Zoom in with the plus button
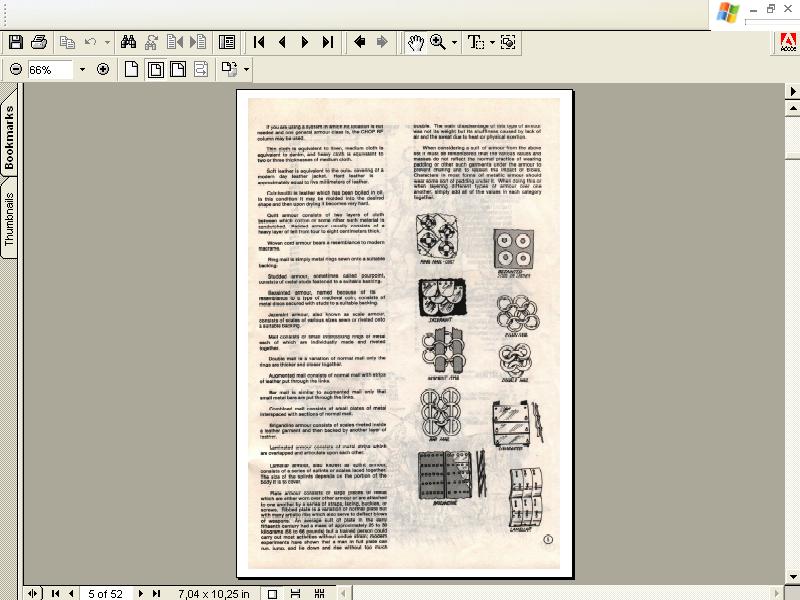 point(103,69)
